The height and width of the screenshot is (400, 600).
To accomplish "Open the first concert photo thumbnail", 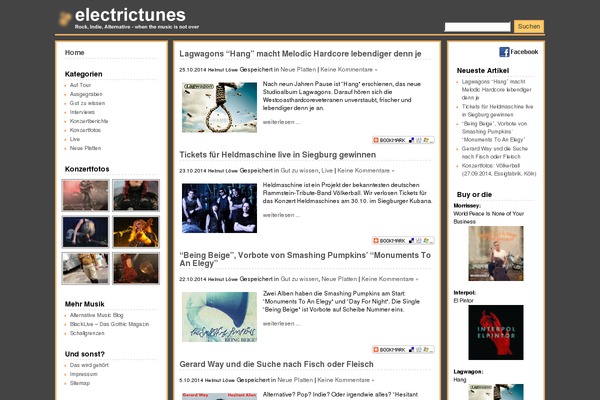I will pos(85,195).
